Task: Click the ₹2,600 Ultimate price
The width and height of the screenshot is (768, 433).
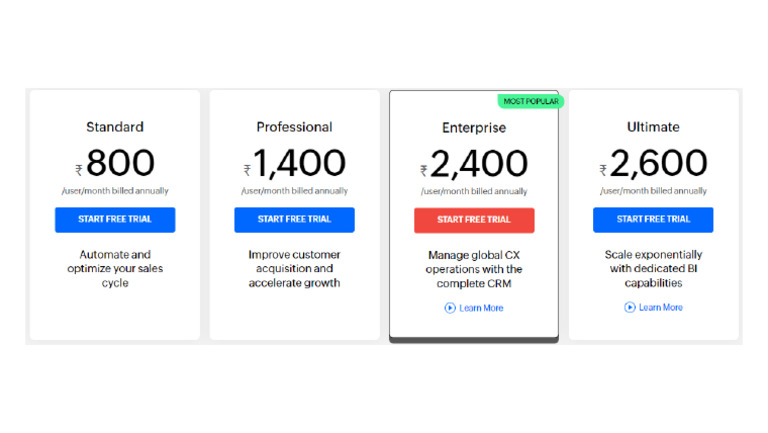Action: (653, 163)
